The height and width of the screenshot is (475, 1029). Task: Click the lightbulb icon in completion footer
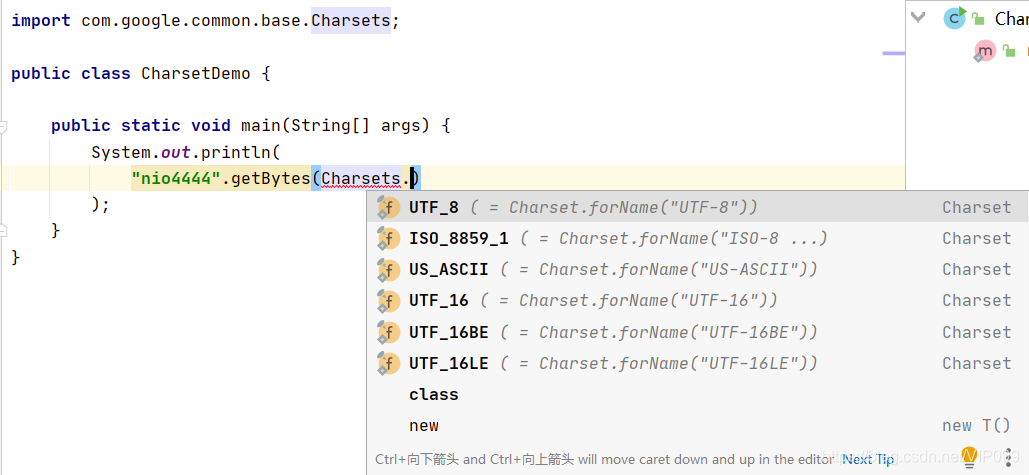click(970, 455)
